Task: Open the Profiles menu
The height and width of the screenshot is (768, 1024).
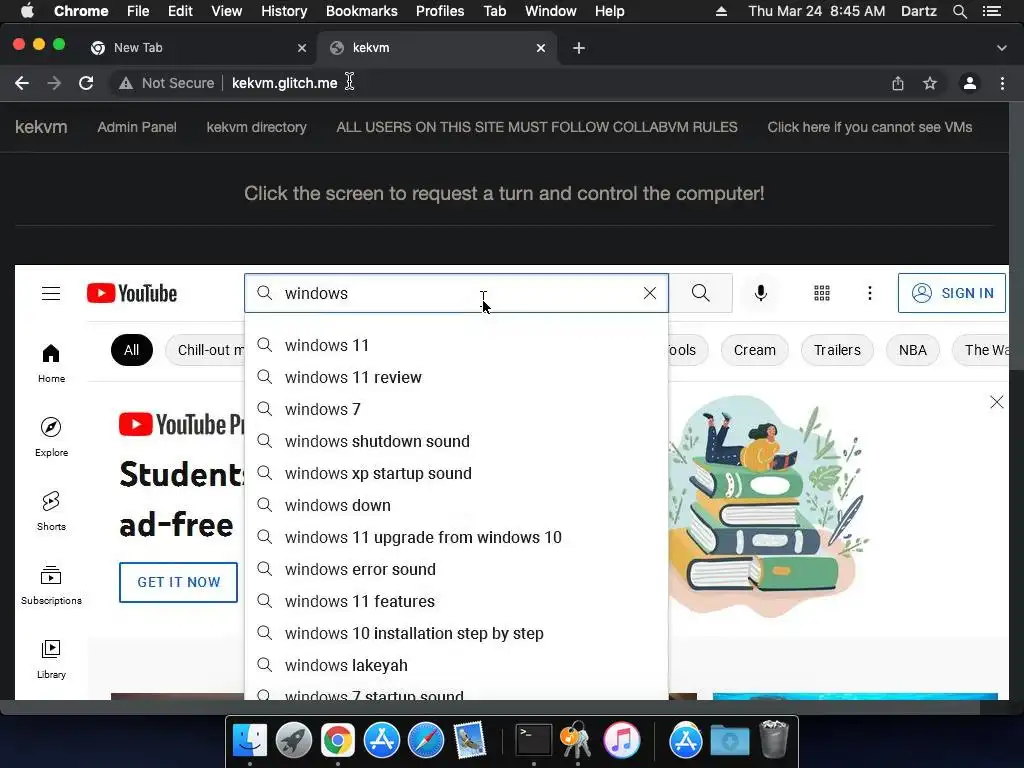Action: (x=440, y=11)
